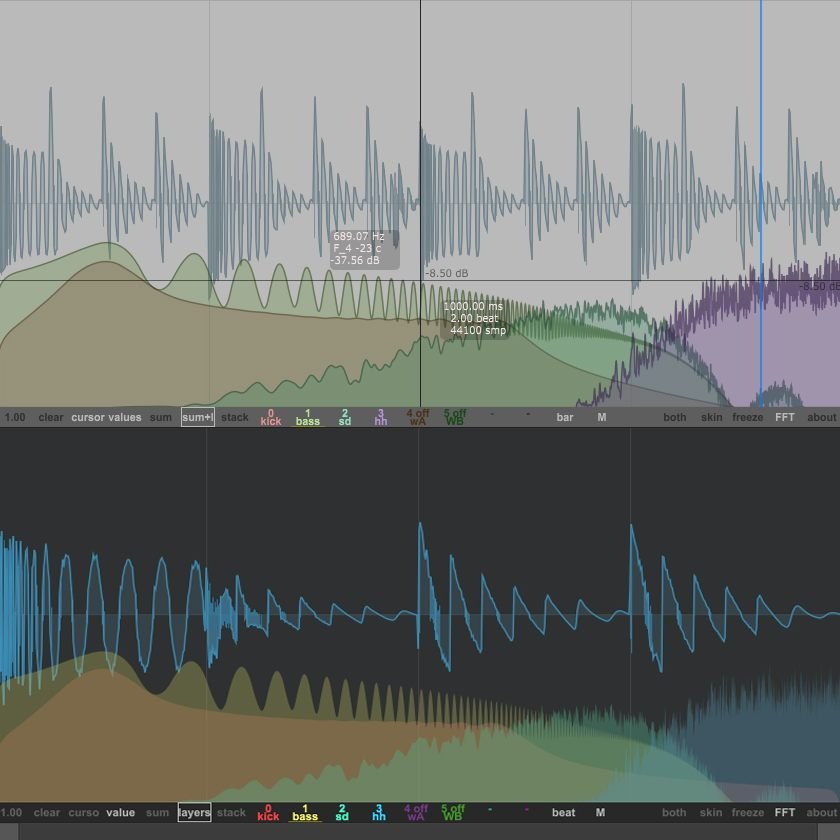Viewport: 840px width, 840px height.
Task: Toggle bass channel 1 in upper analyzer
Action: 308,417
